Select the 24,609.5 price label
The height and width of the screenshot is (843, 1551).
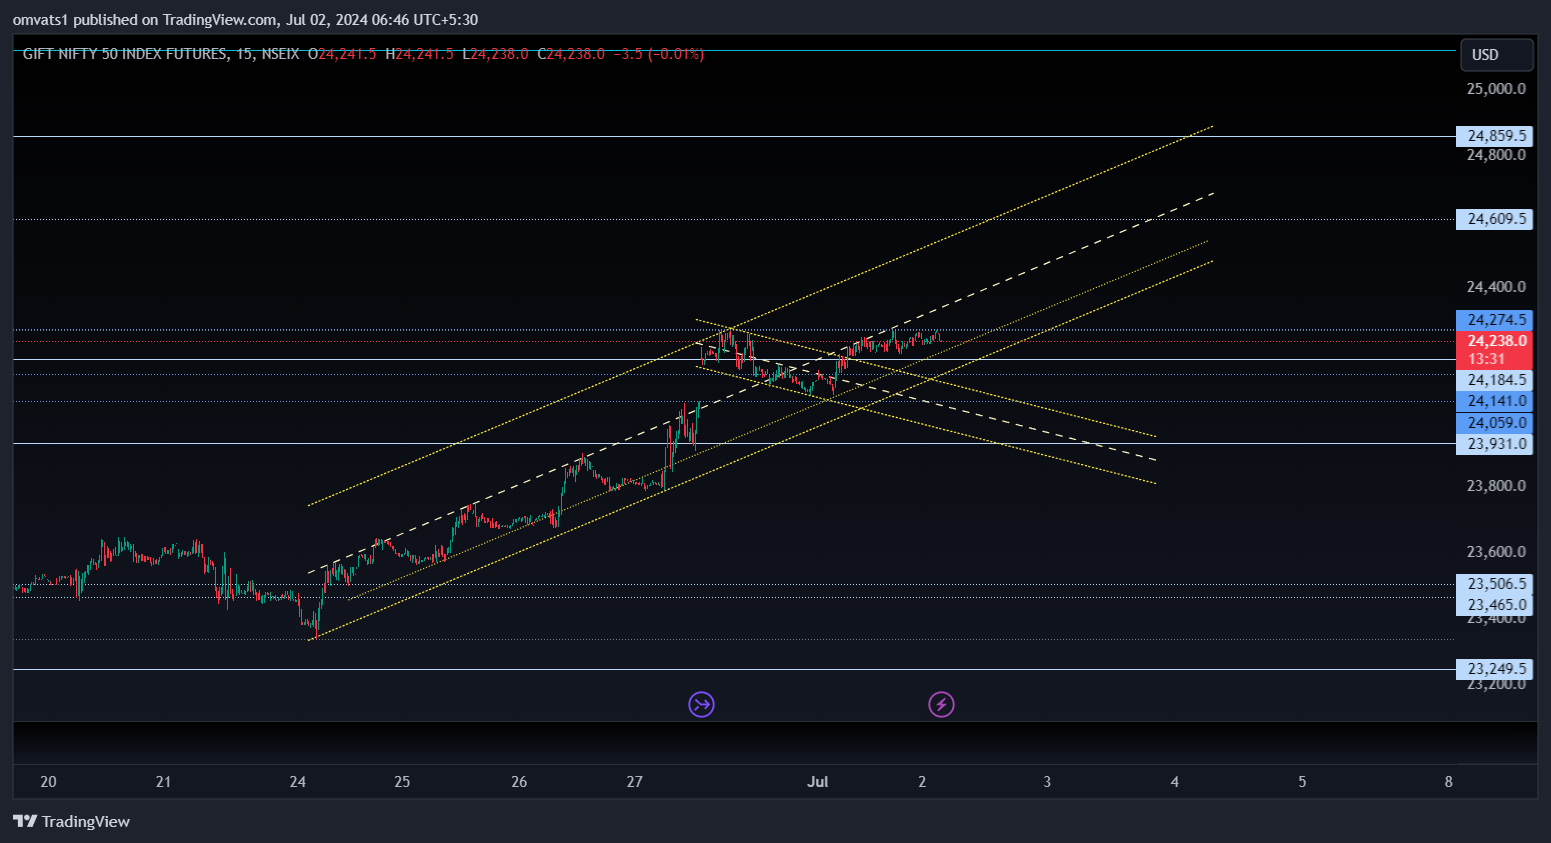pyautogui.click(x=1495, y=219)
